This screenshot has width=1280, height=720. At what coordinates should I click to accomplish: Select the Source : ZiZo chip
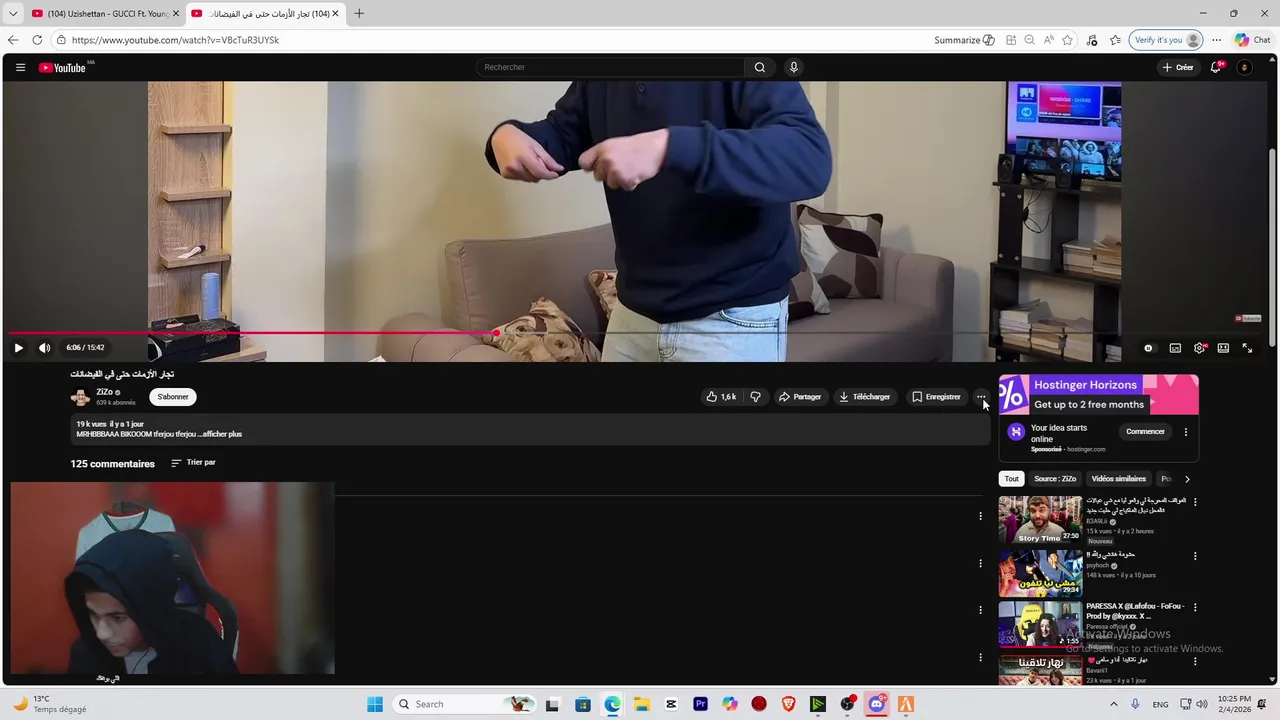pyautogui.click(x=1055, y=479)
